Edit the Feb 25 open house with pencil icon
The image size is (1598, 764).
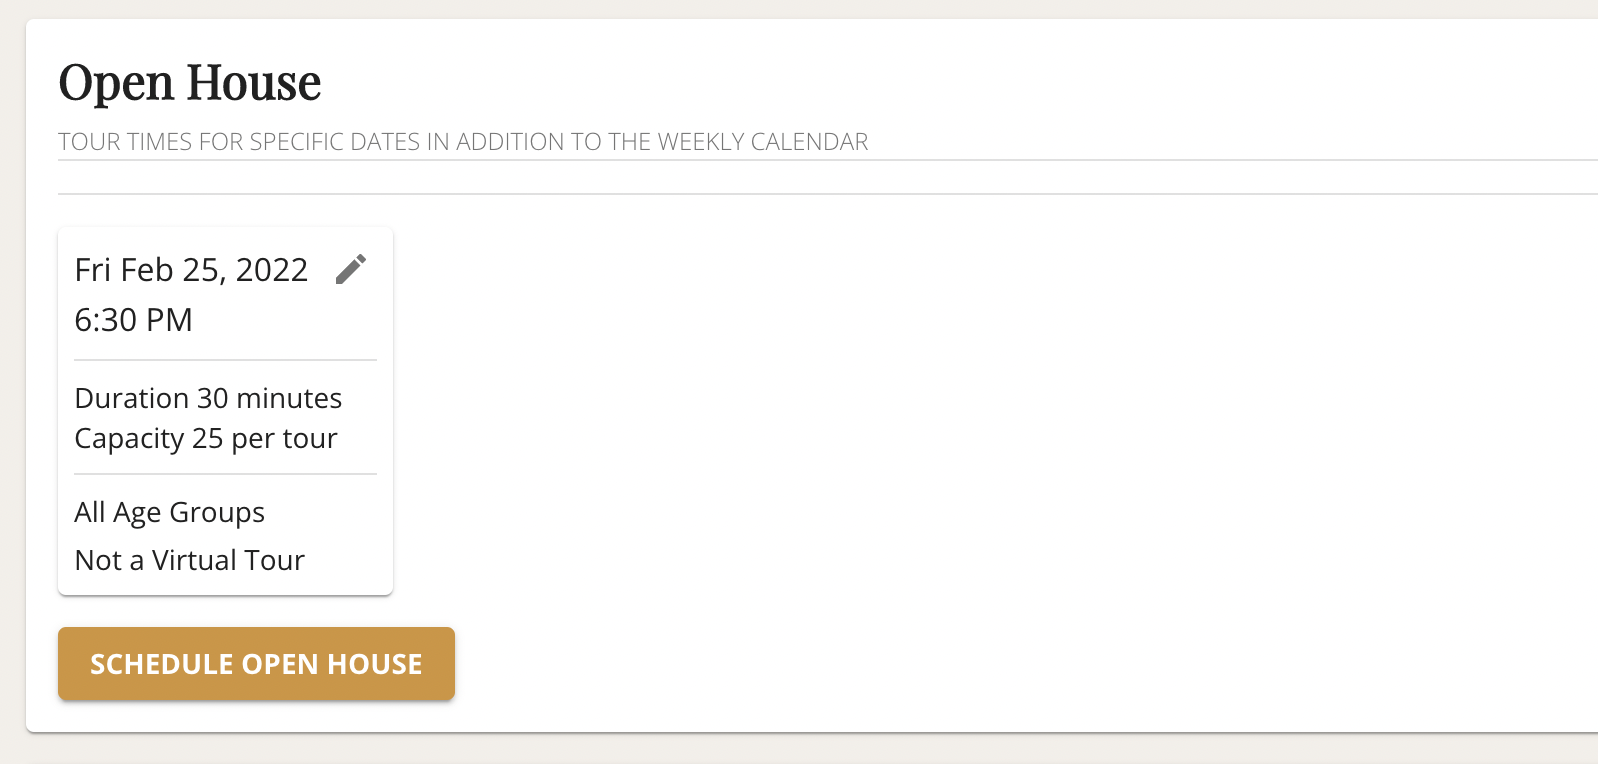tap(350, 269)
